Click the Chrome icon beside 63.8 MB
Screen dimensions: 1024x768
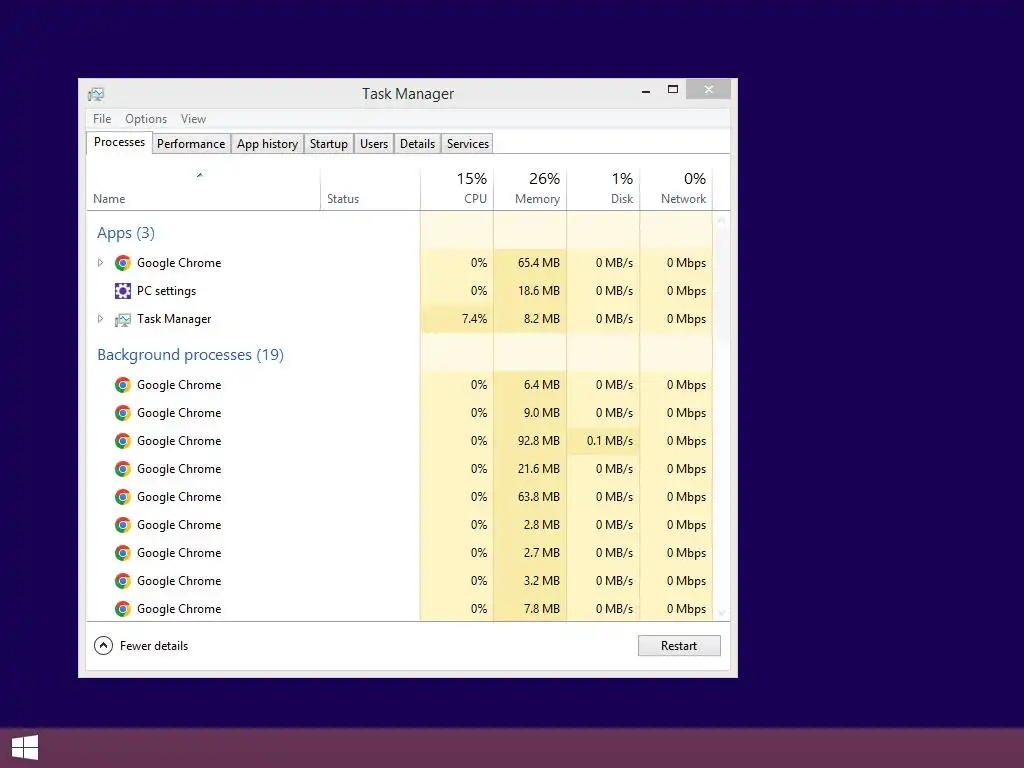click(122, 498)
